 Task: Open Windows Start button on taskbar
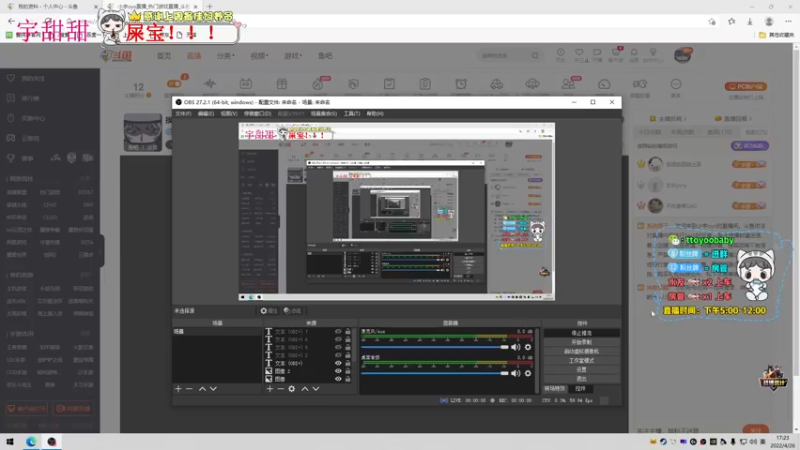[x=10, y=442]
